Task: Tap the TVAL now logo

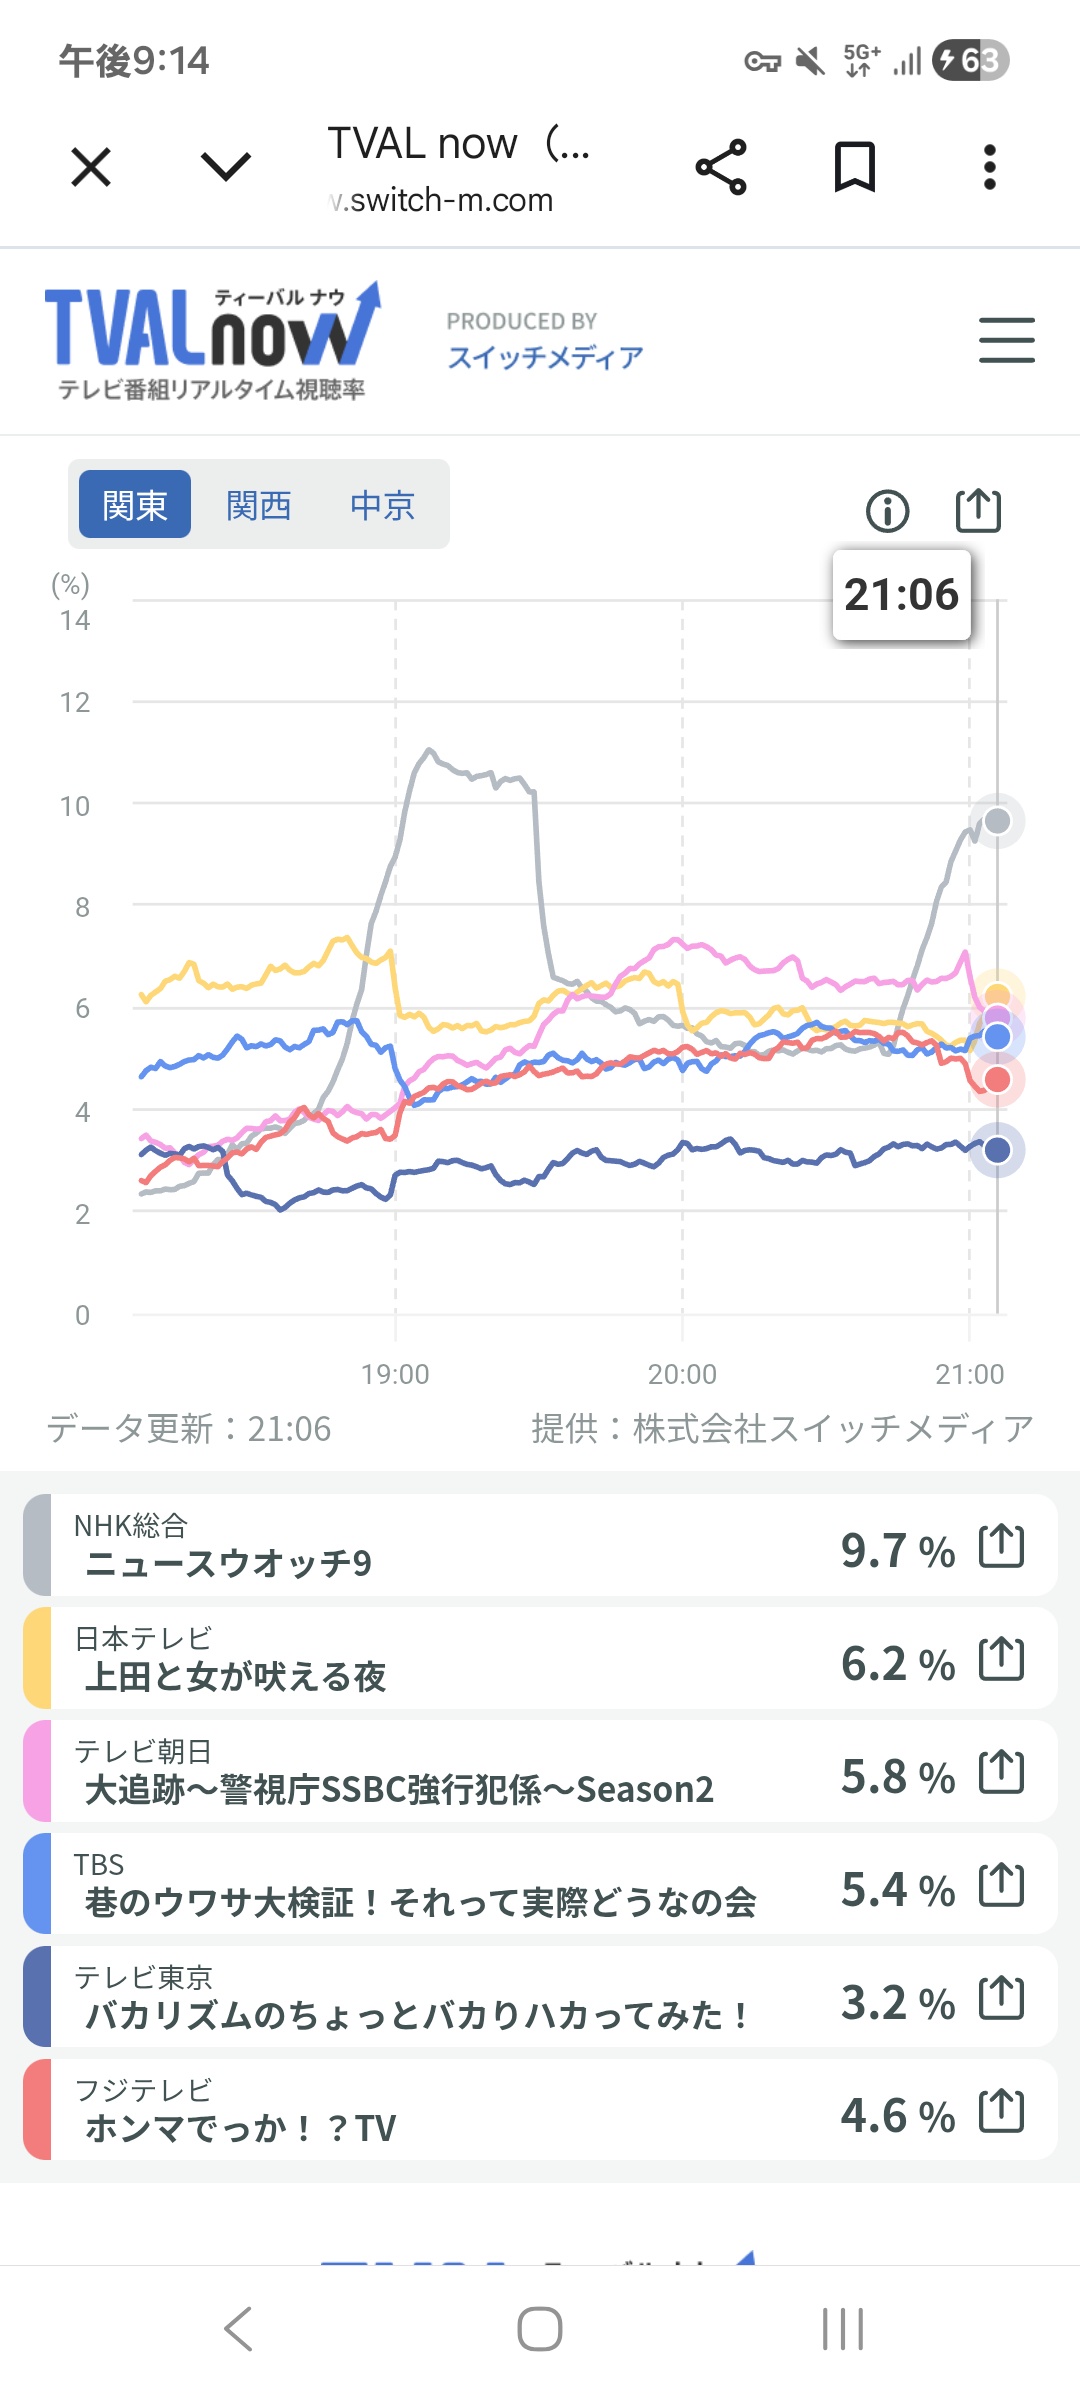Action: (213, 340)
